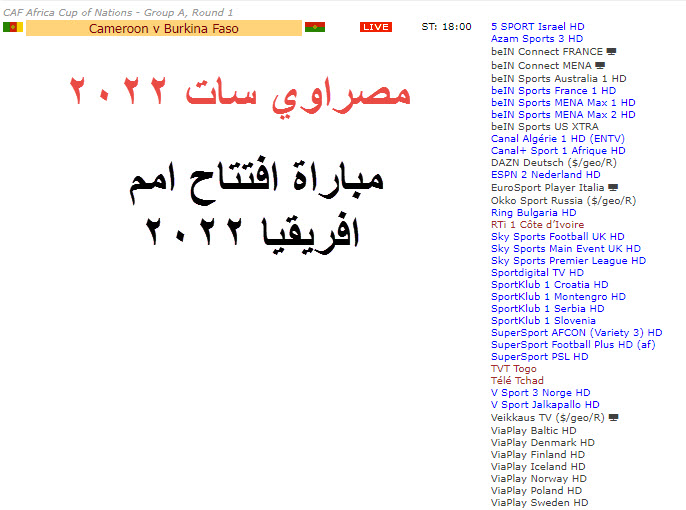This screenshot has height=510, width=686.
Task: Open 5 SPORT Israel HD channel link
Action: pyautogui.click(x=538, y=27)
